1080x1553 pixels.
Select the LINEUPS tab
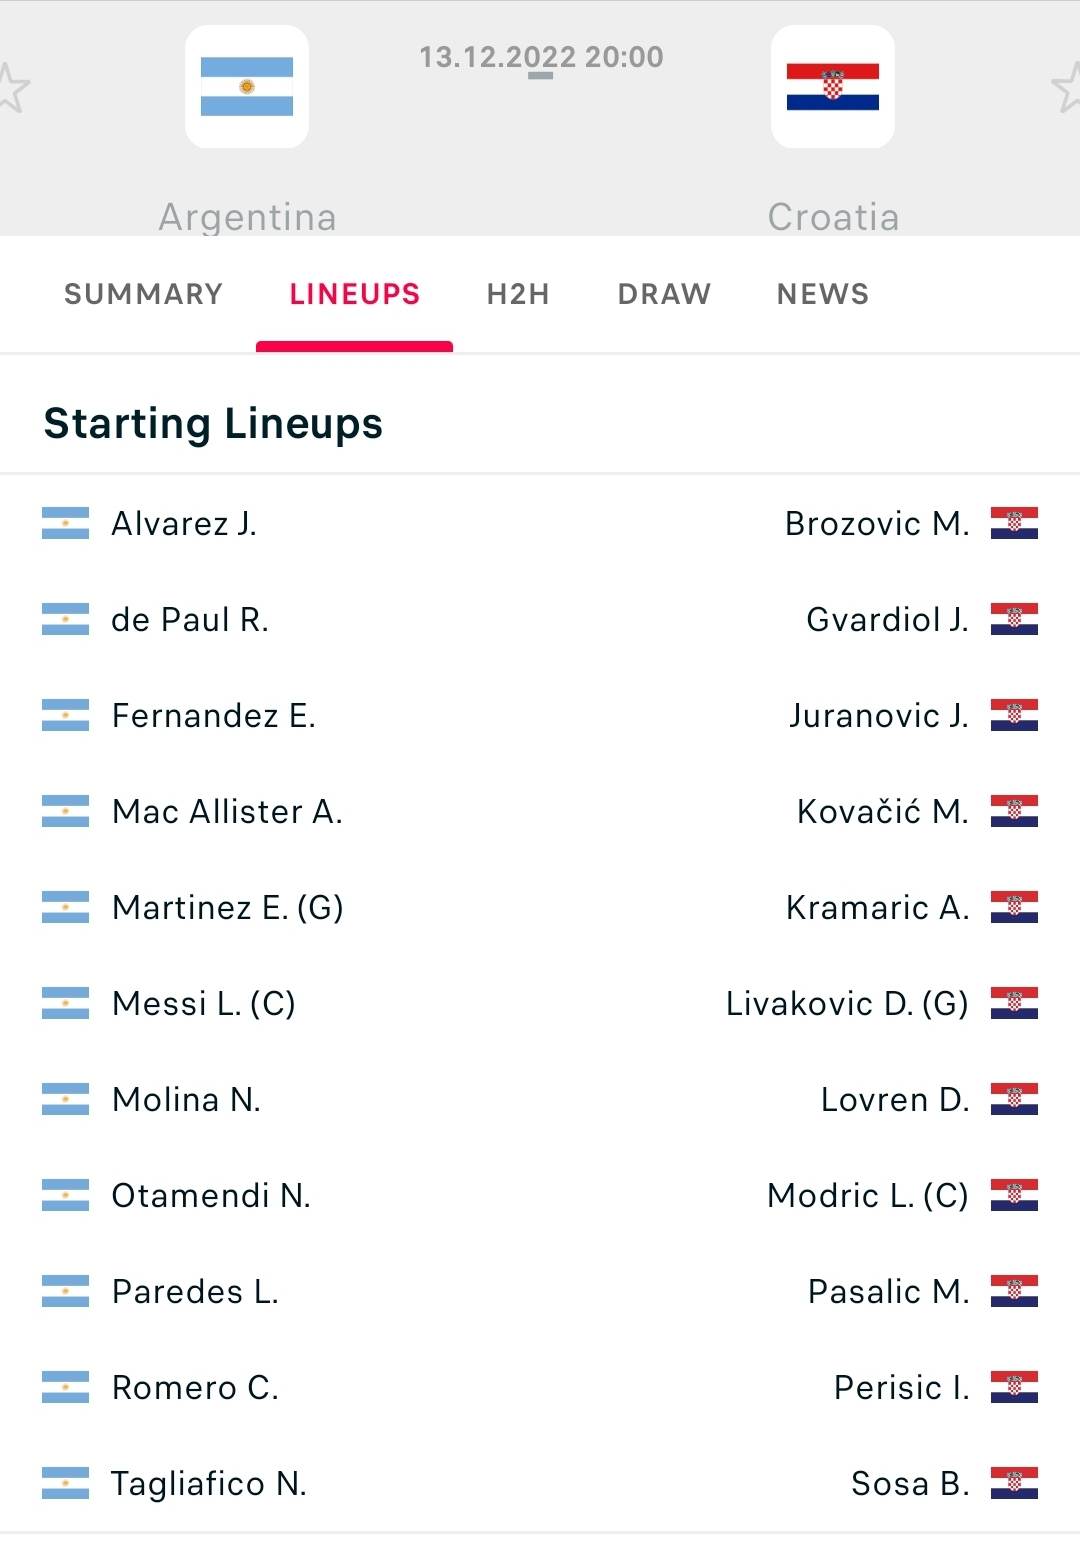coord(355,294)
